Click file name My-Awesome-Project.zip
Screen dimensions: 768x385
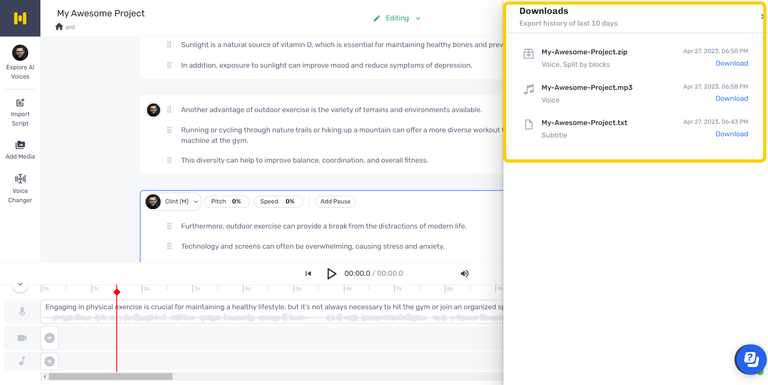[x=584, y=52]
